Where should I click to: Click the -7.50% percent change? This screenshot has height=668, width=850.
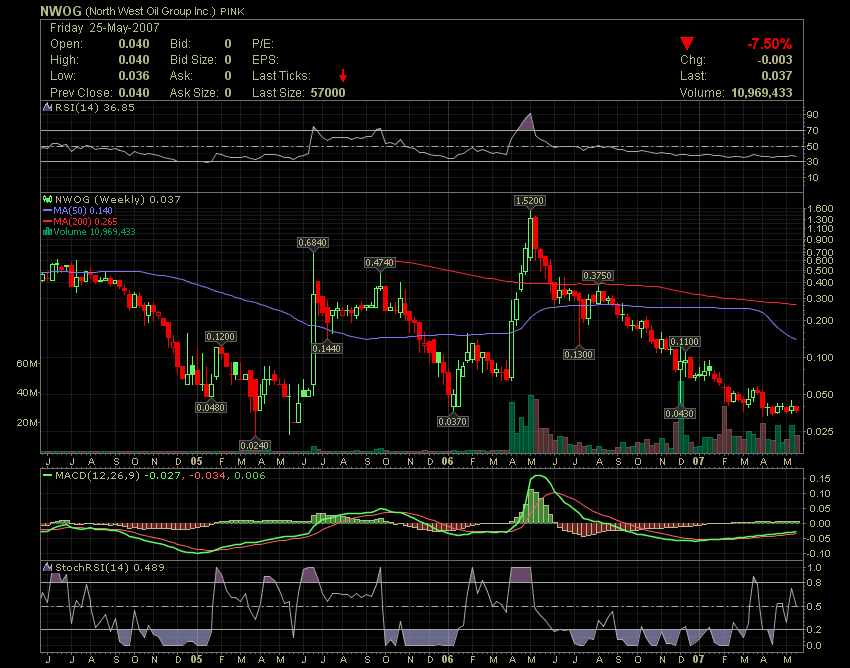point(769,44)
